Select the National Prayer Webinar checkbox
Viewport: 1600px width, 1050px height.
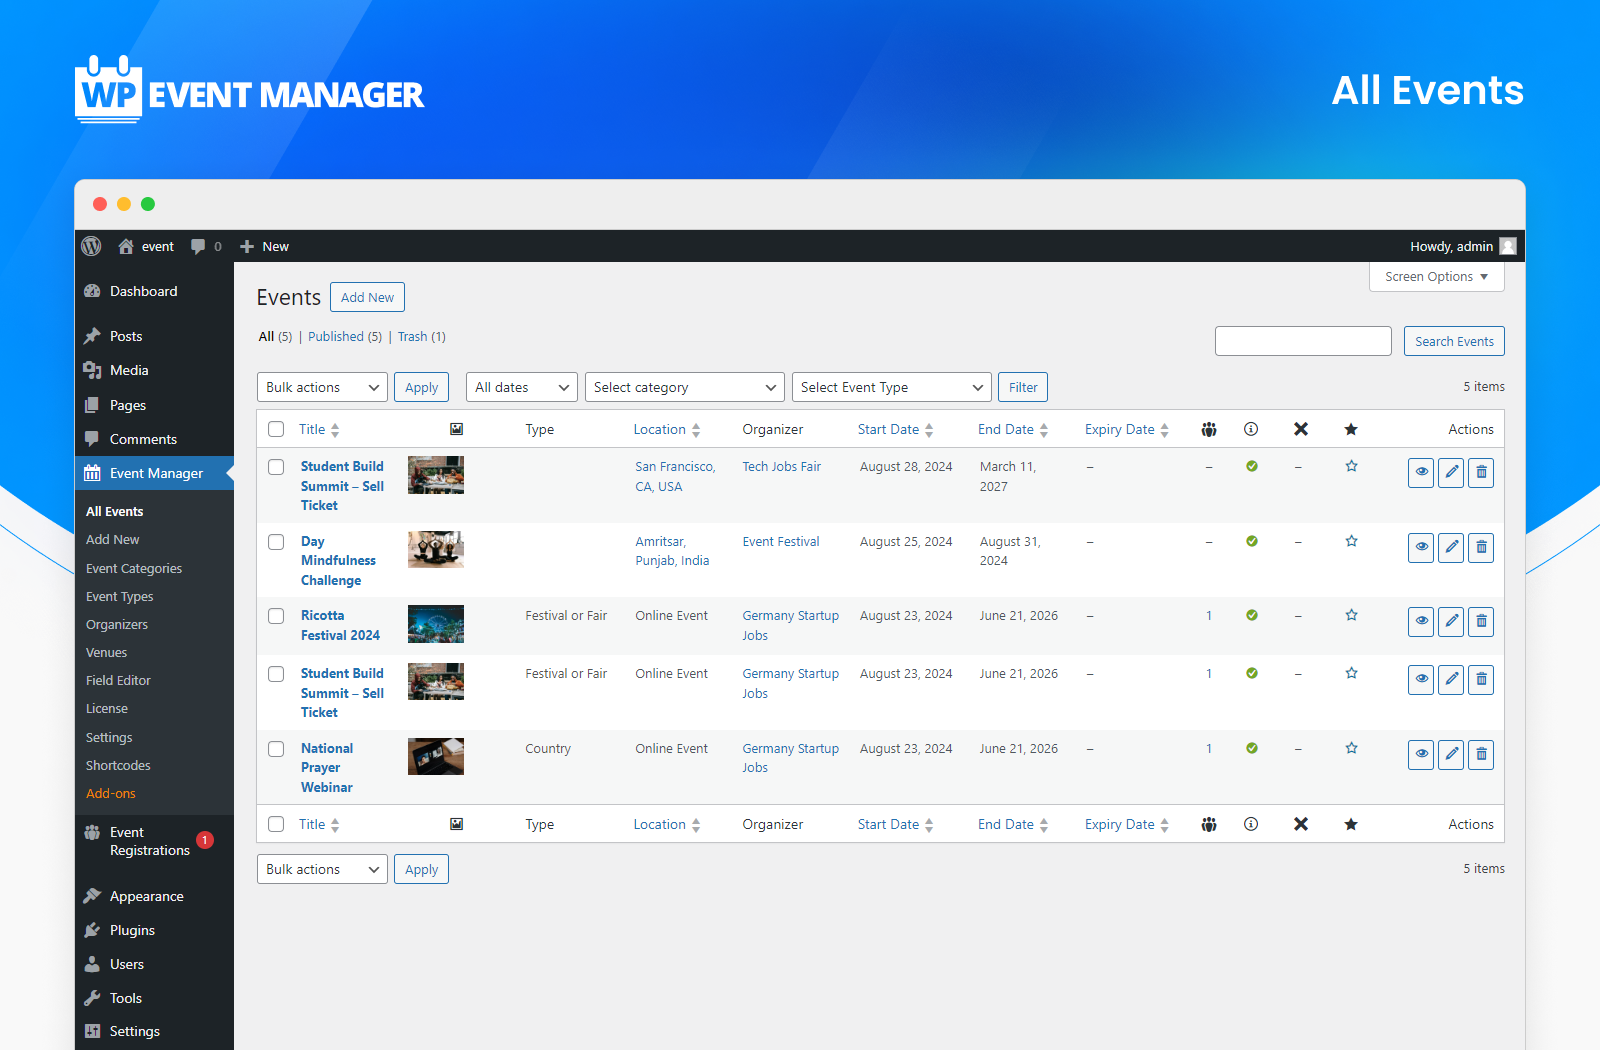tap(276, 749)
